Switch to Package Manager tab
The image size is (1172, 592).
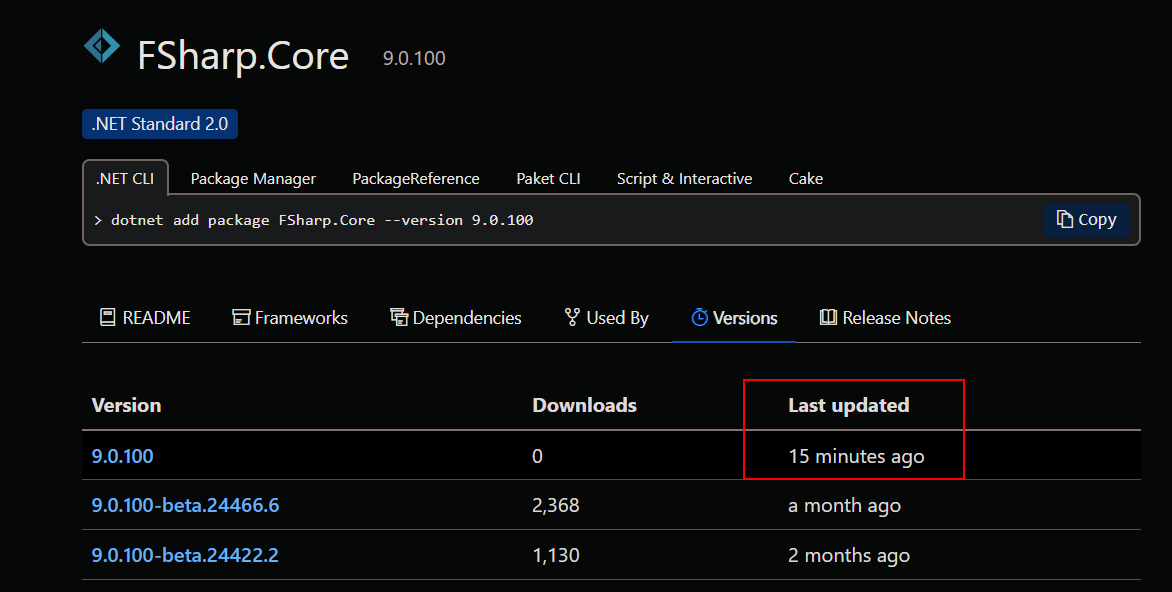253,179
